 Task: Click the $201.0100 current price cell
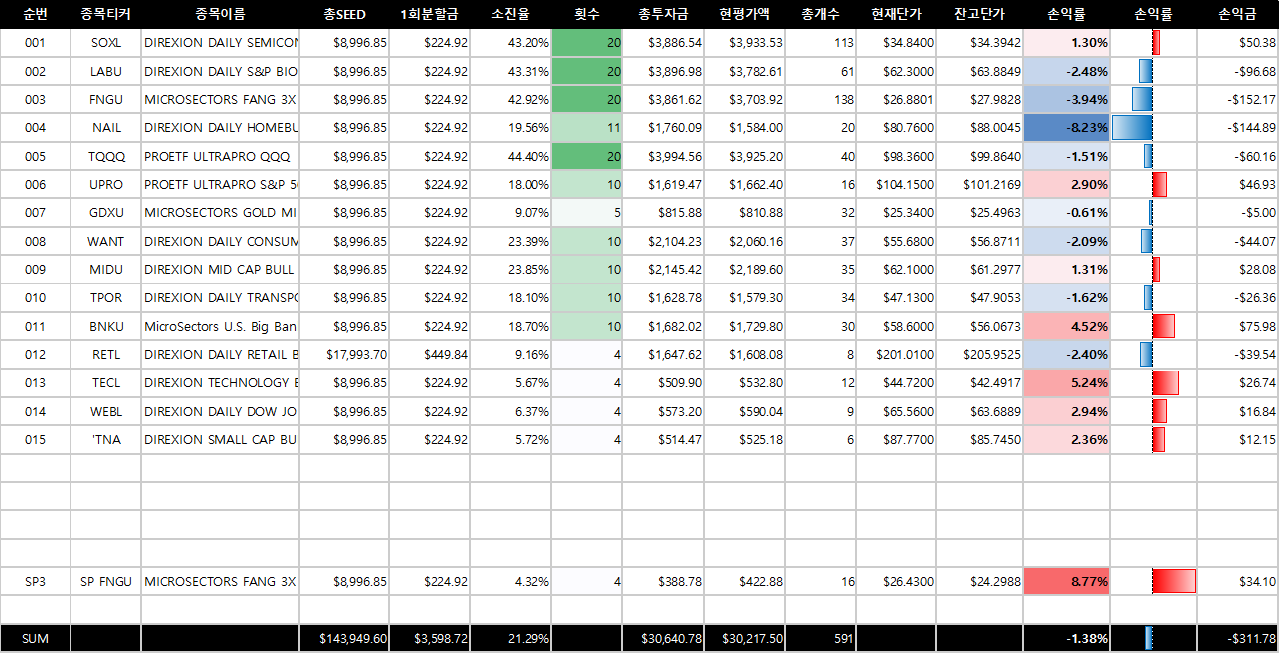[x=896, y=354]
